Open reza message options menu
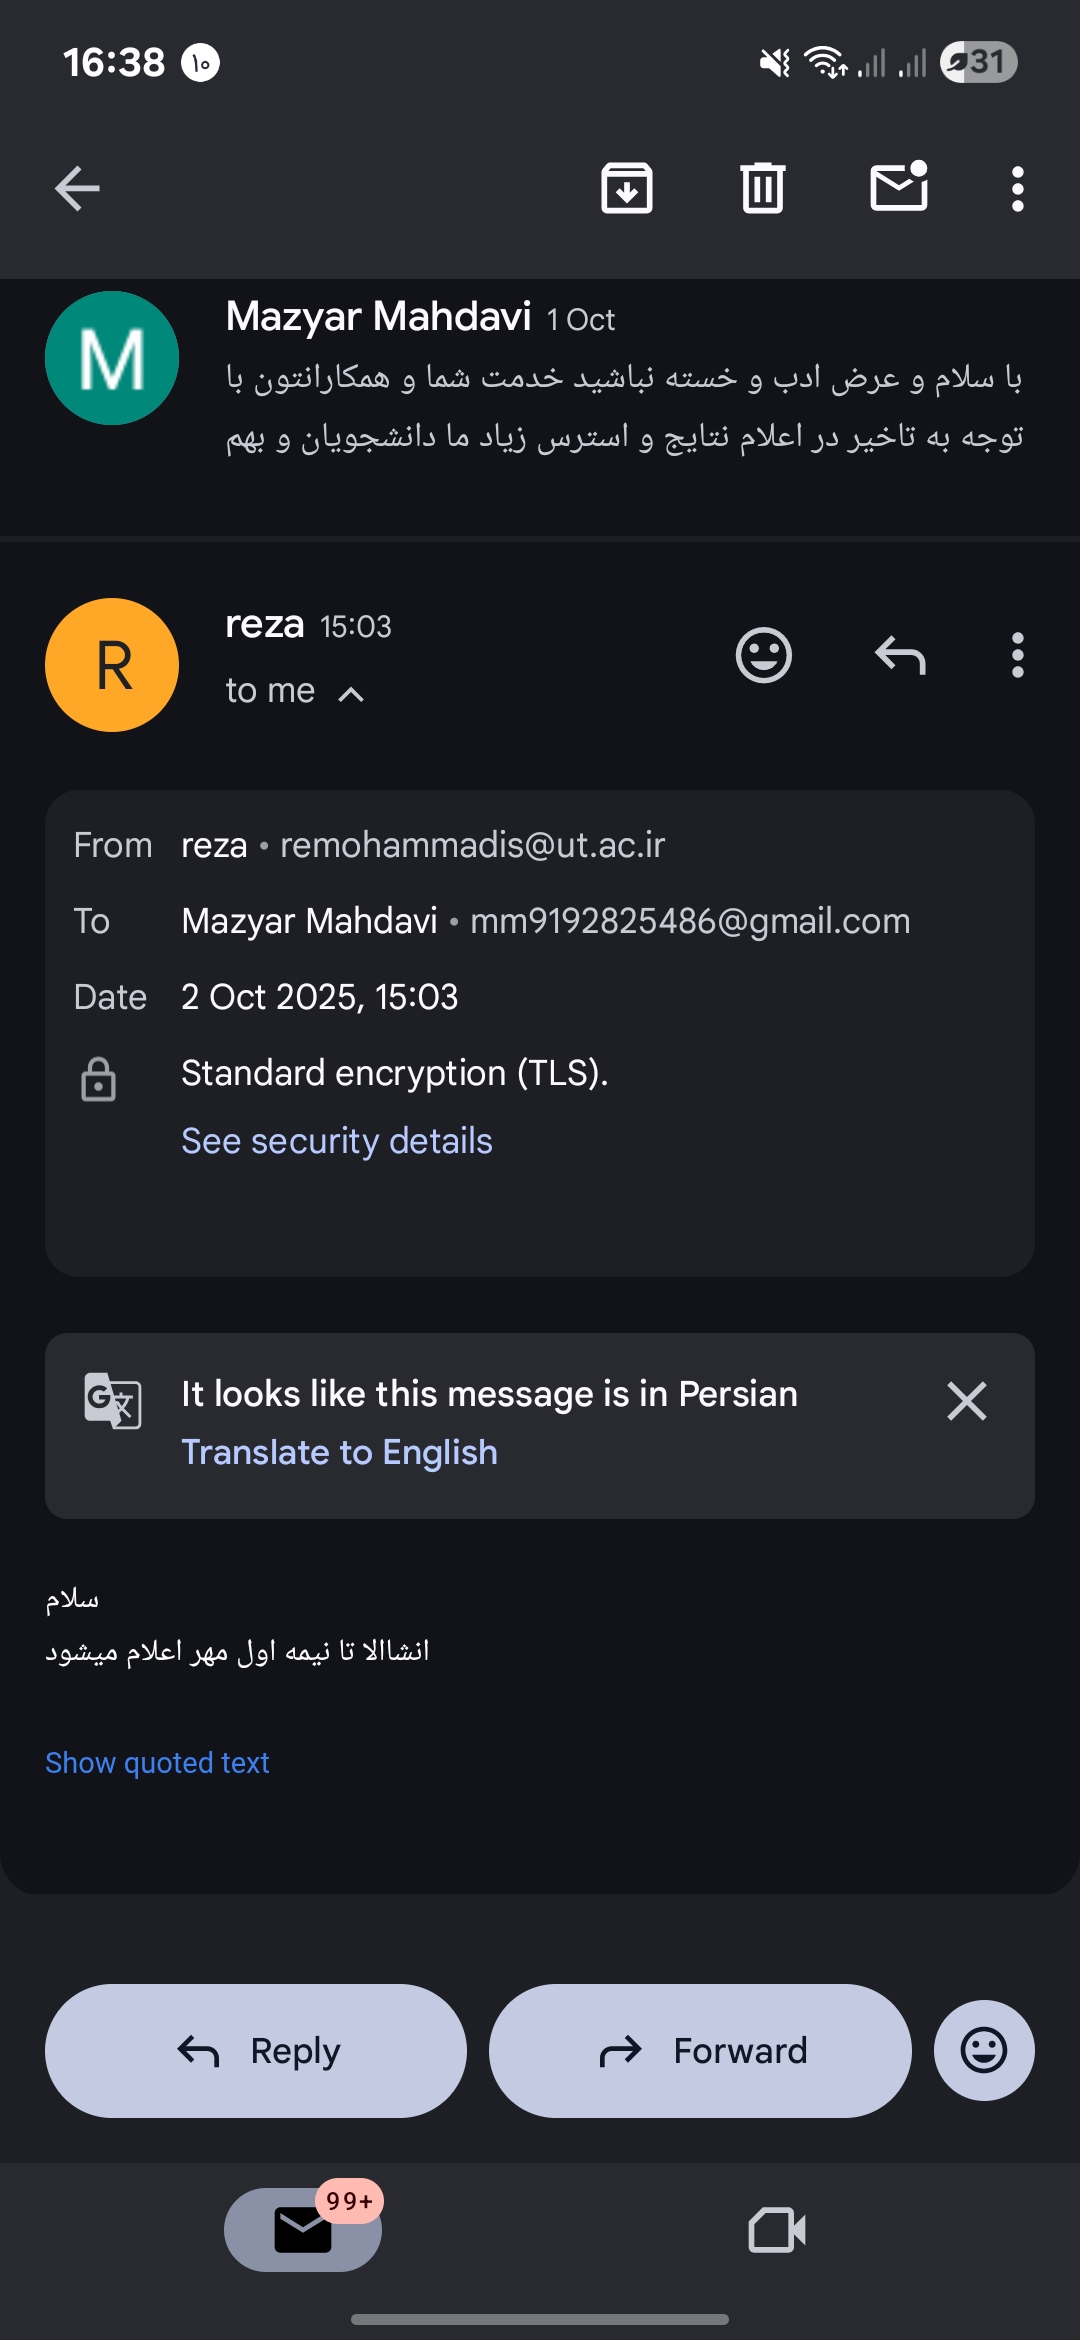 (1017, 656)
